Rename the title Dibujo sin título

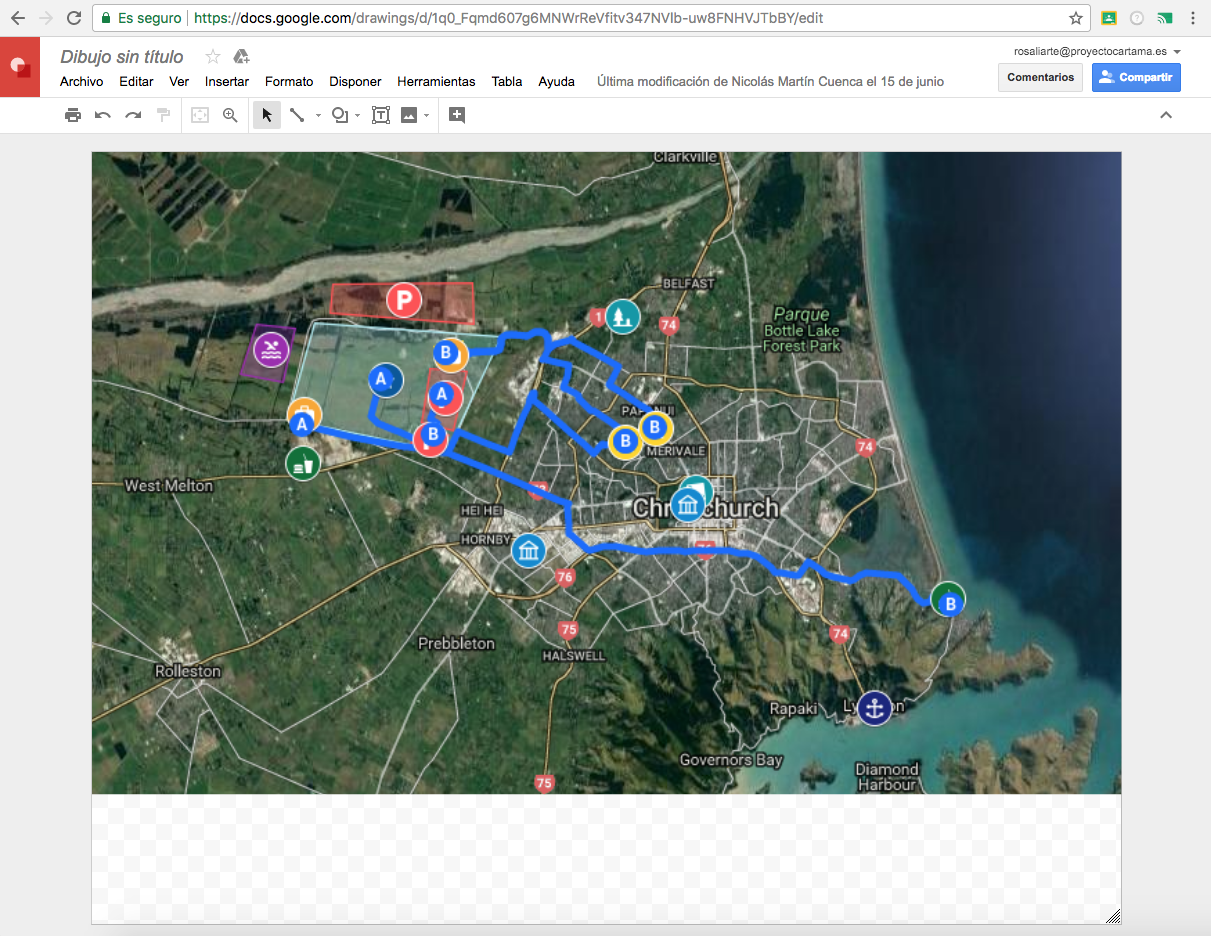coord(122,57)
